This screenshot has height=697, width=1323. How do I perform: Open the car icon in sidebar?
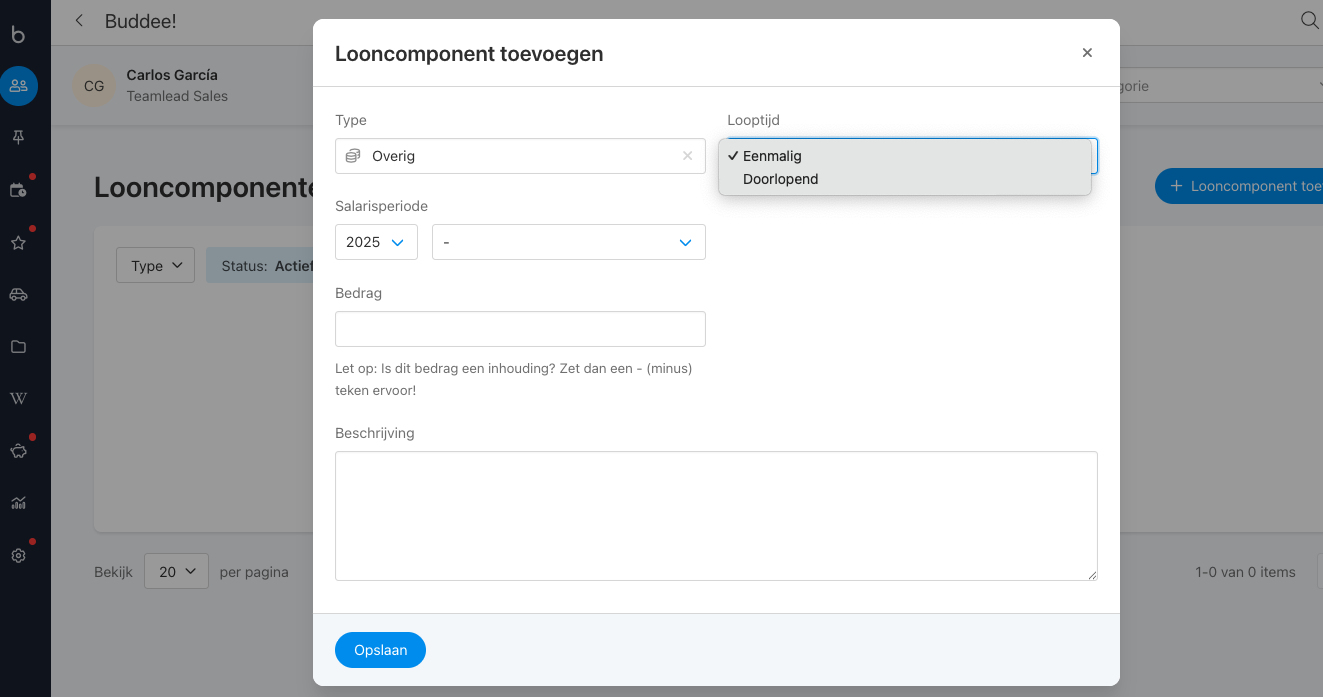[x=18, y=294]
